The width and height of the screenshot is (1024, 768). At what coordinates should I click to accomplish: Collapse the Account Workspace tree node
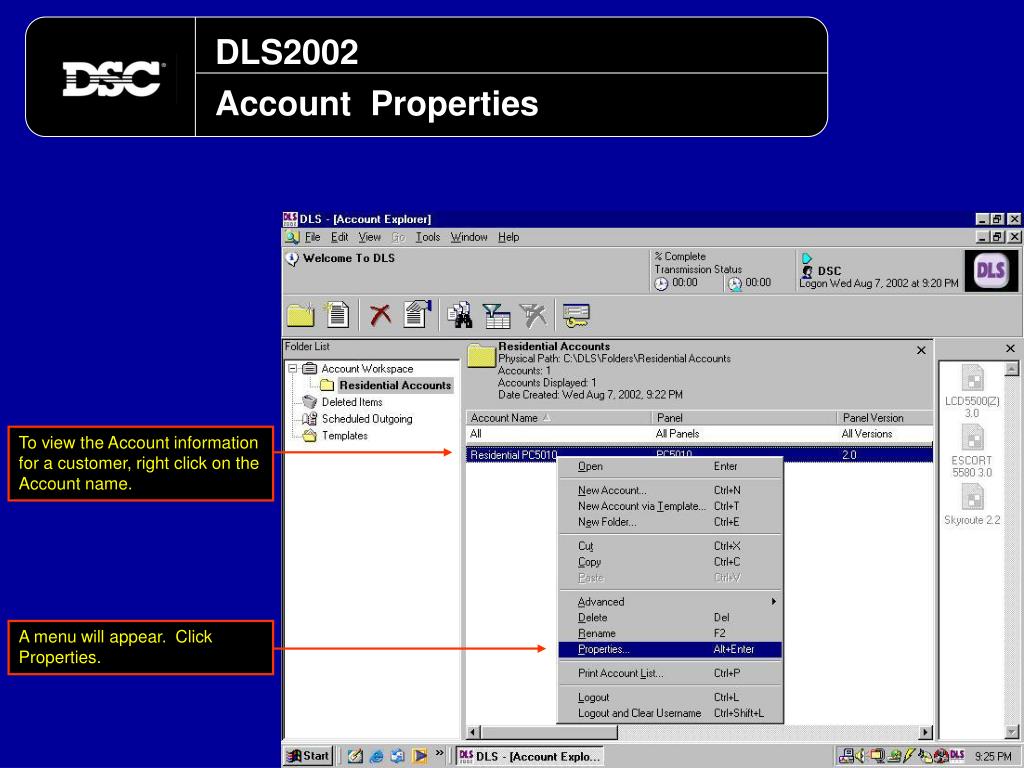coord(293,368)
